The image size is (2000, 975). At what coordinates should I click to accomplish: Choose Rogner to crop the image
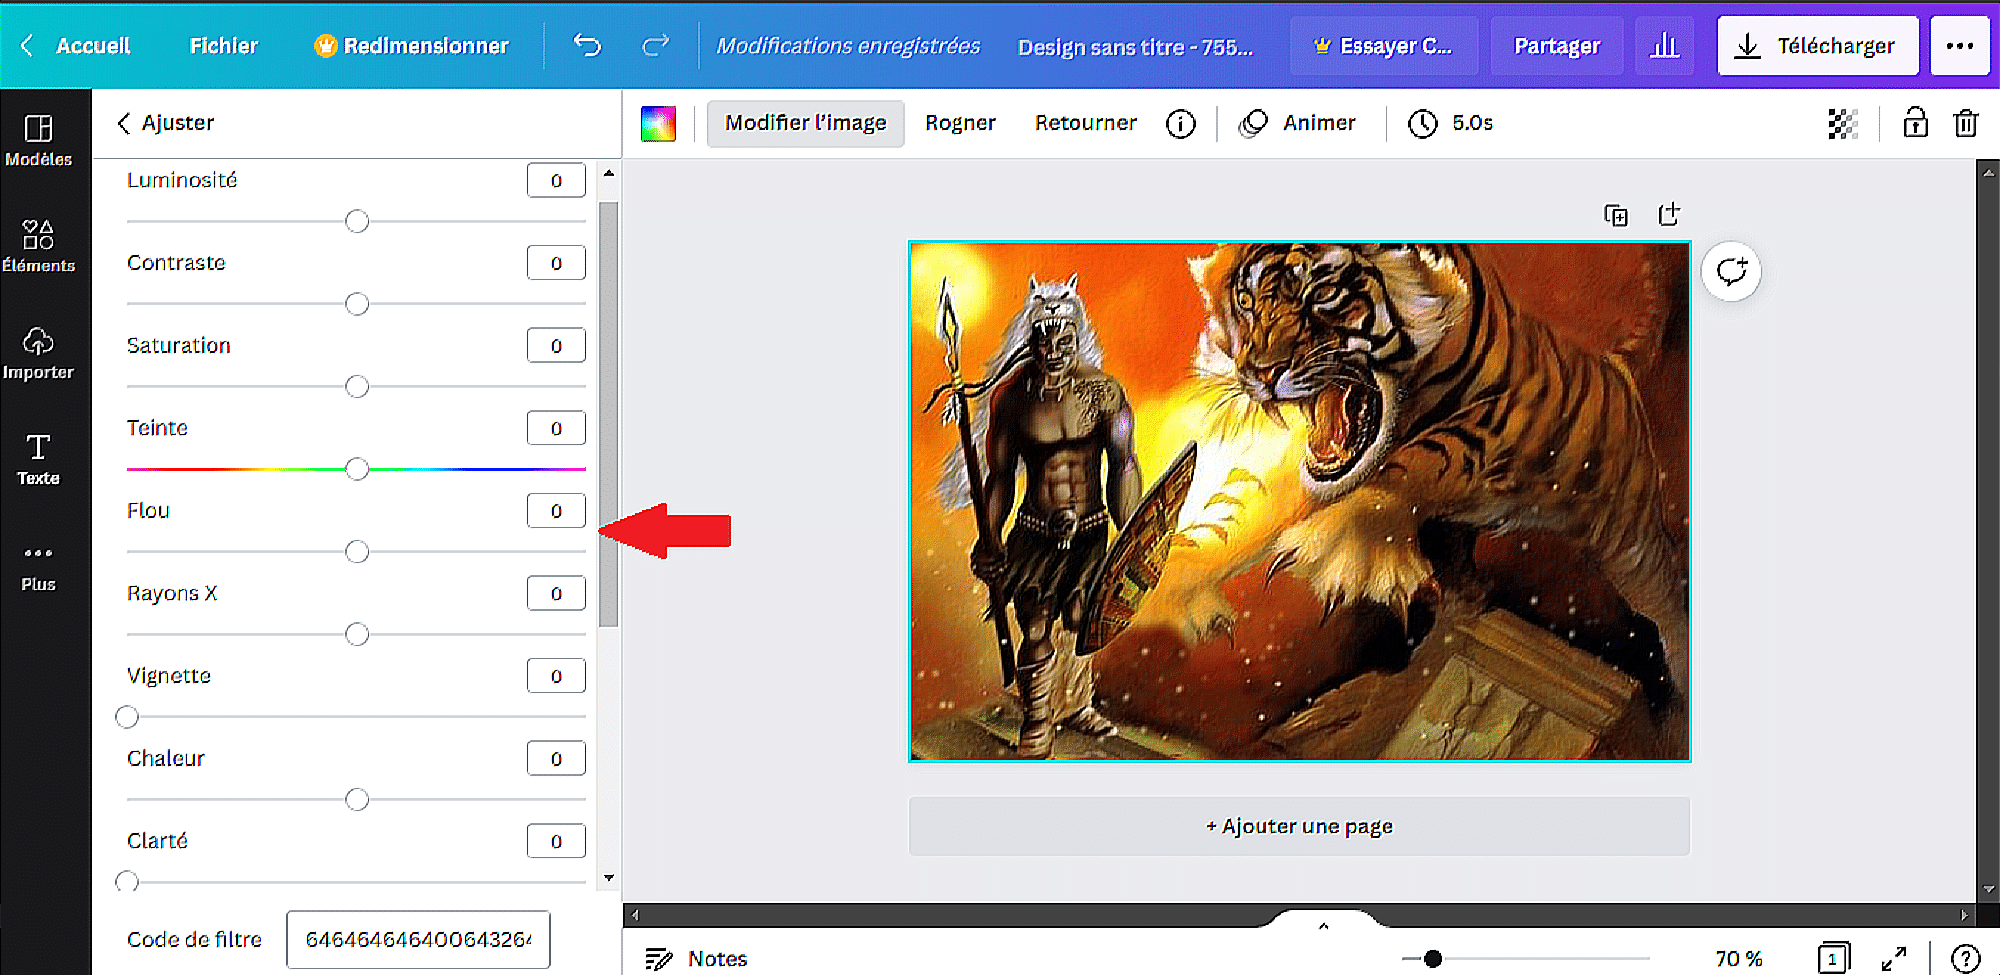click(960, 123)
